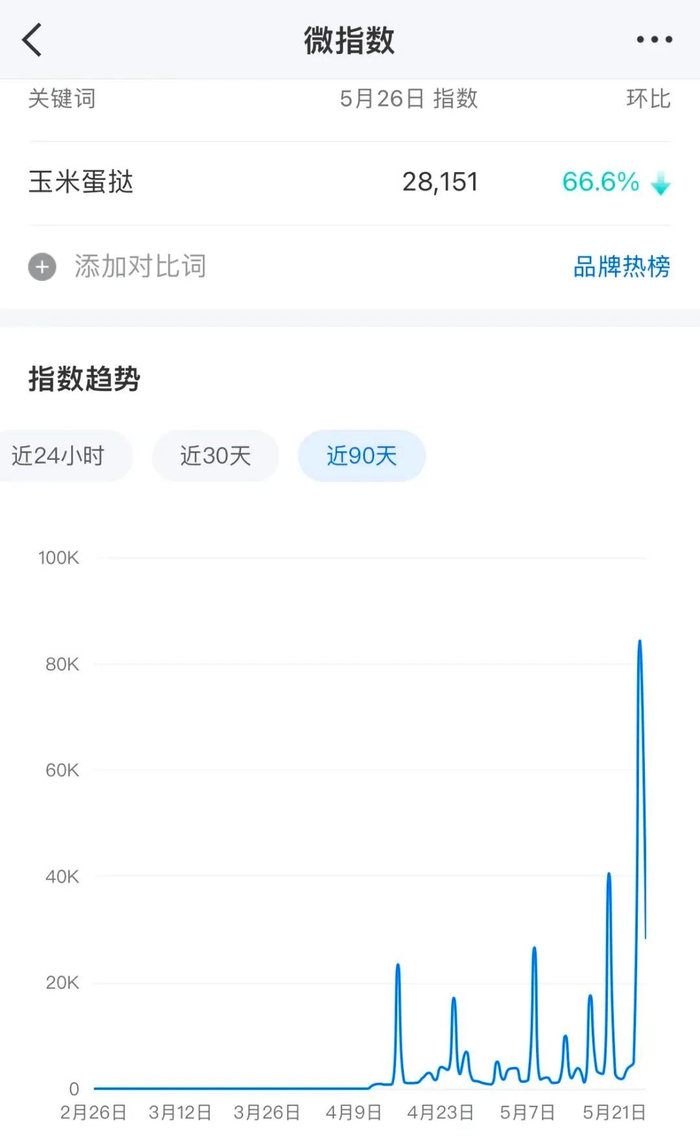Screen dimensions: 700x1138
Task: Tap the 5月26日 指数 column header
Action: (x=409, y=98)
